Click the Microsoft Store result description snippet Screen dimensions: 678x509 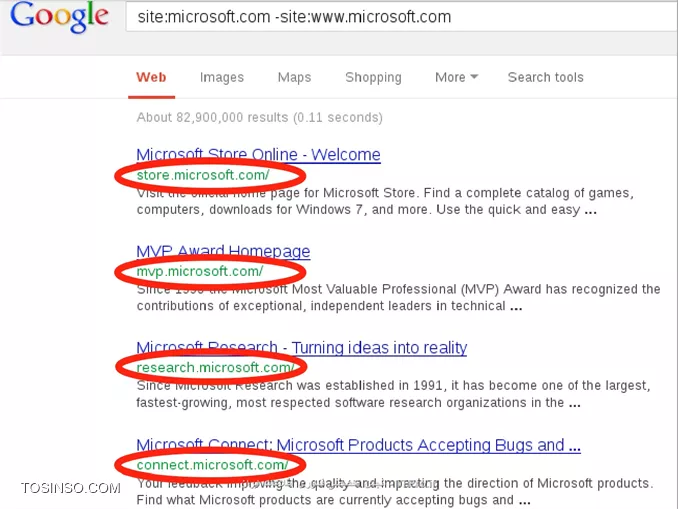pos(385,202)
